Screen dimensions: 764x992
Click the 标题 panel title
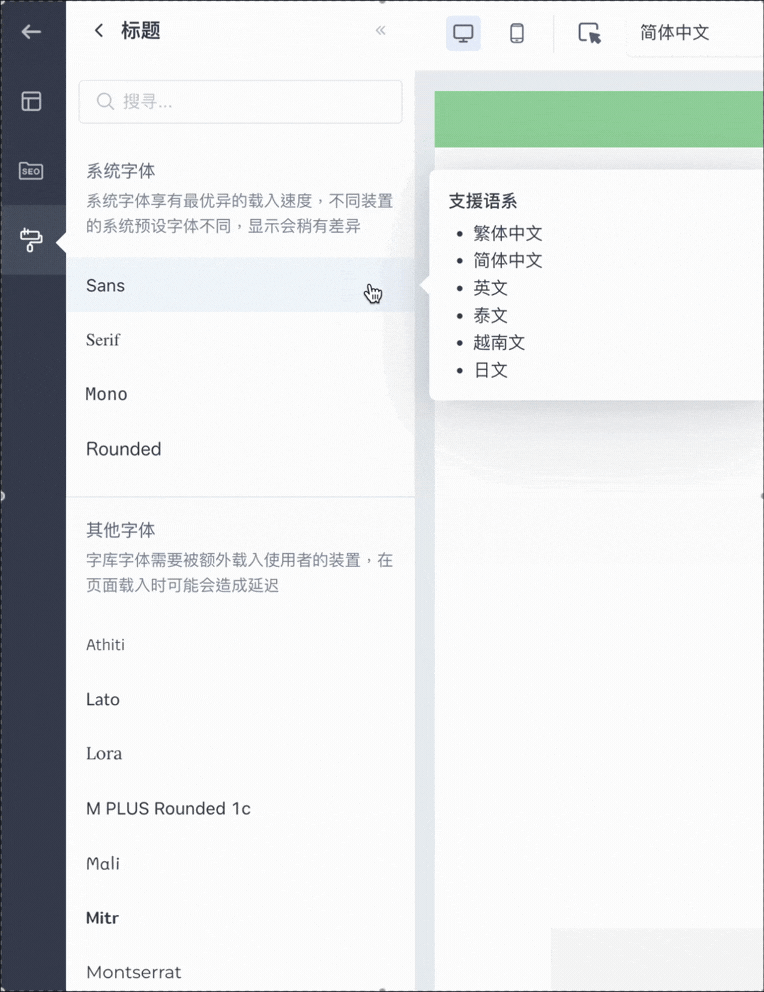140,30
